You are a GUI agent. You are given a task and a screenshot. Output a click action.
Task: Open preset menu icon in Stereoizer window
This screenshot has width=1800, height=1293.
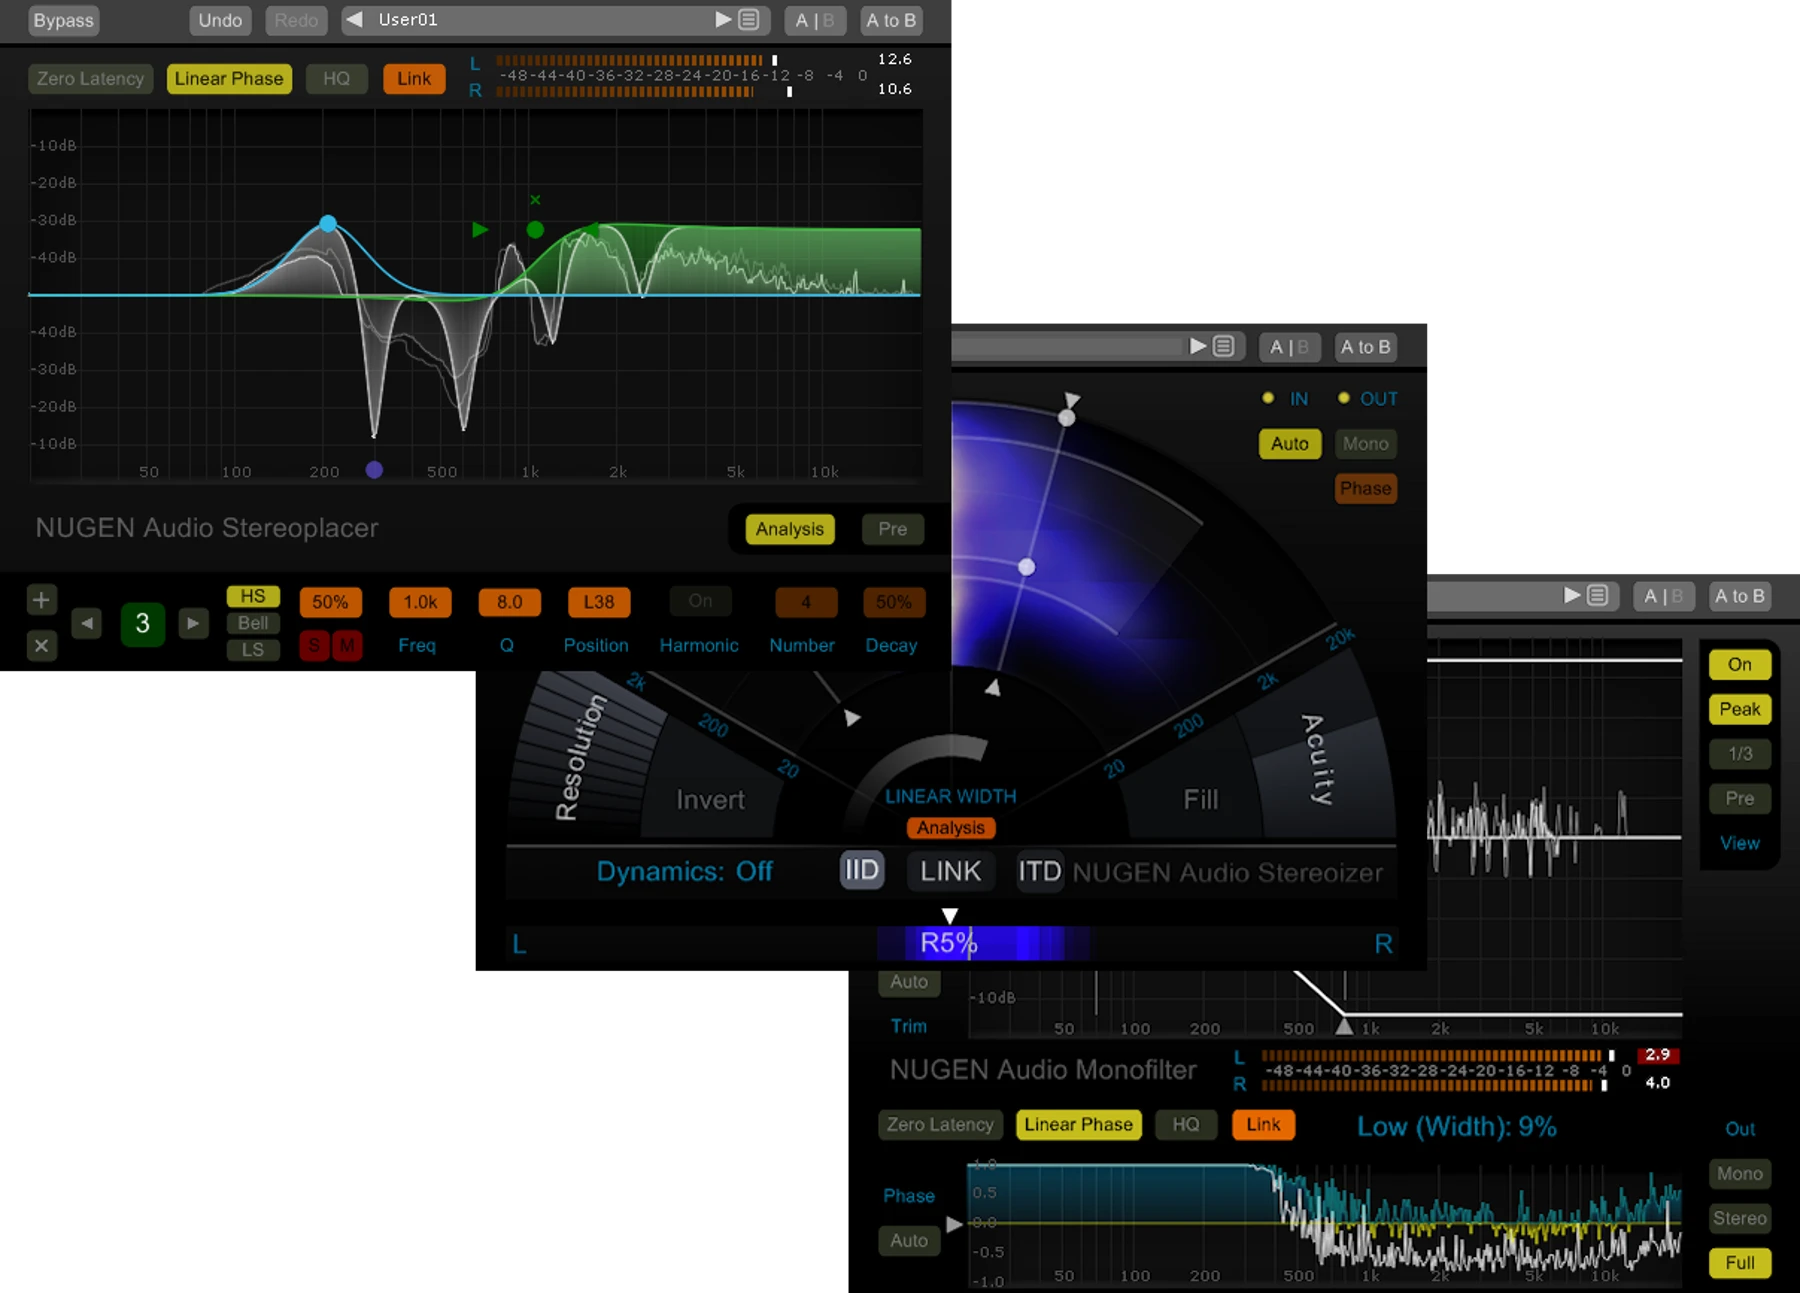coord(1223,346)
